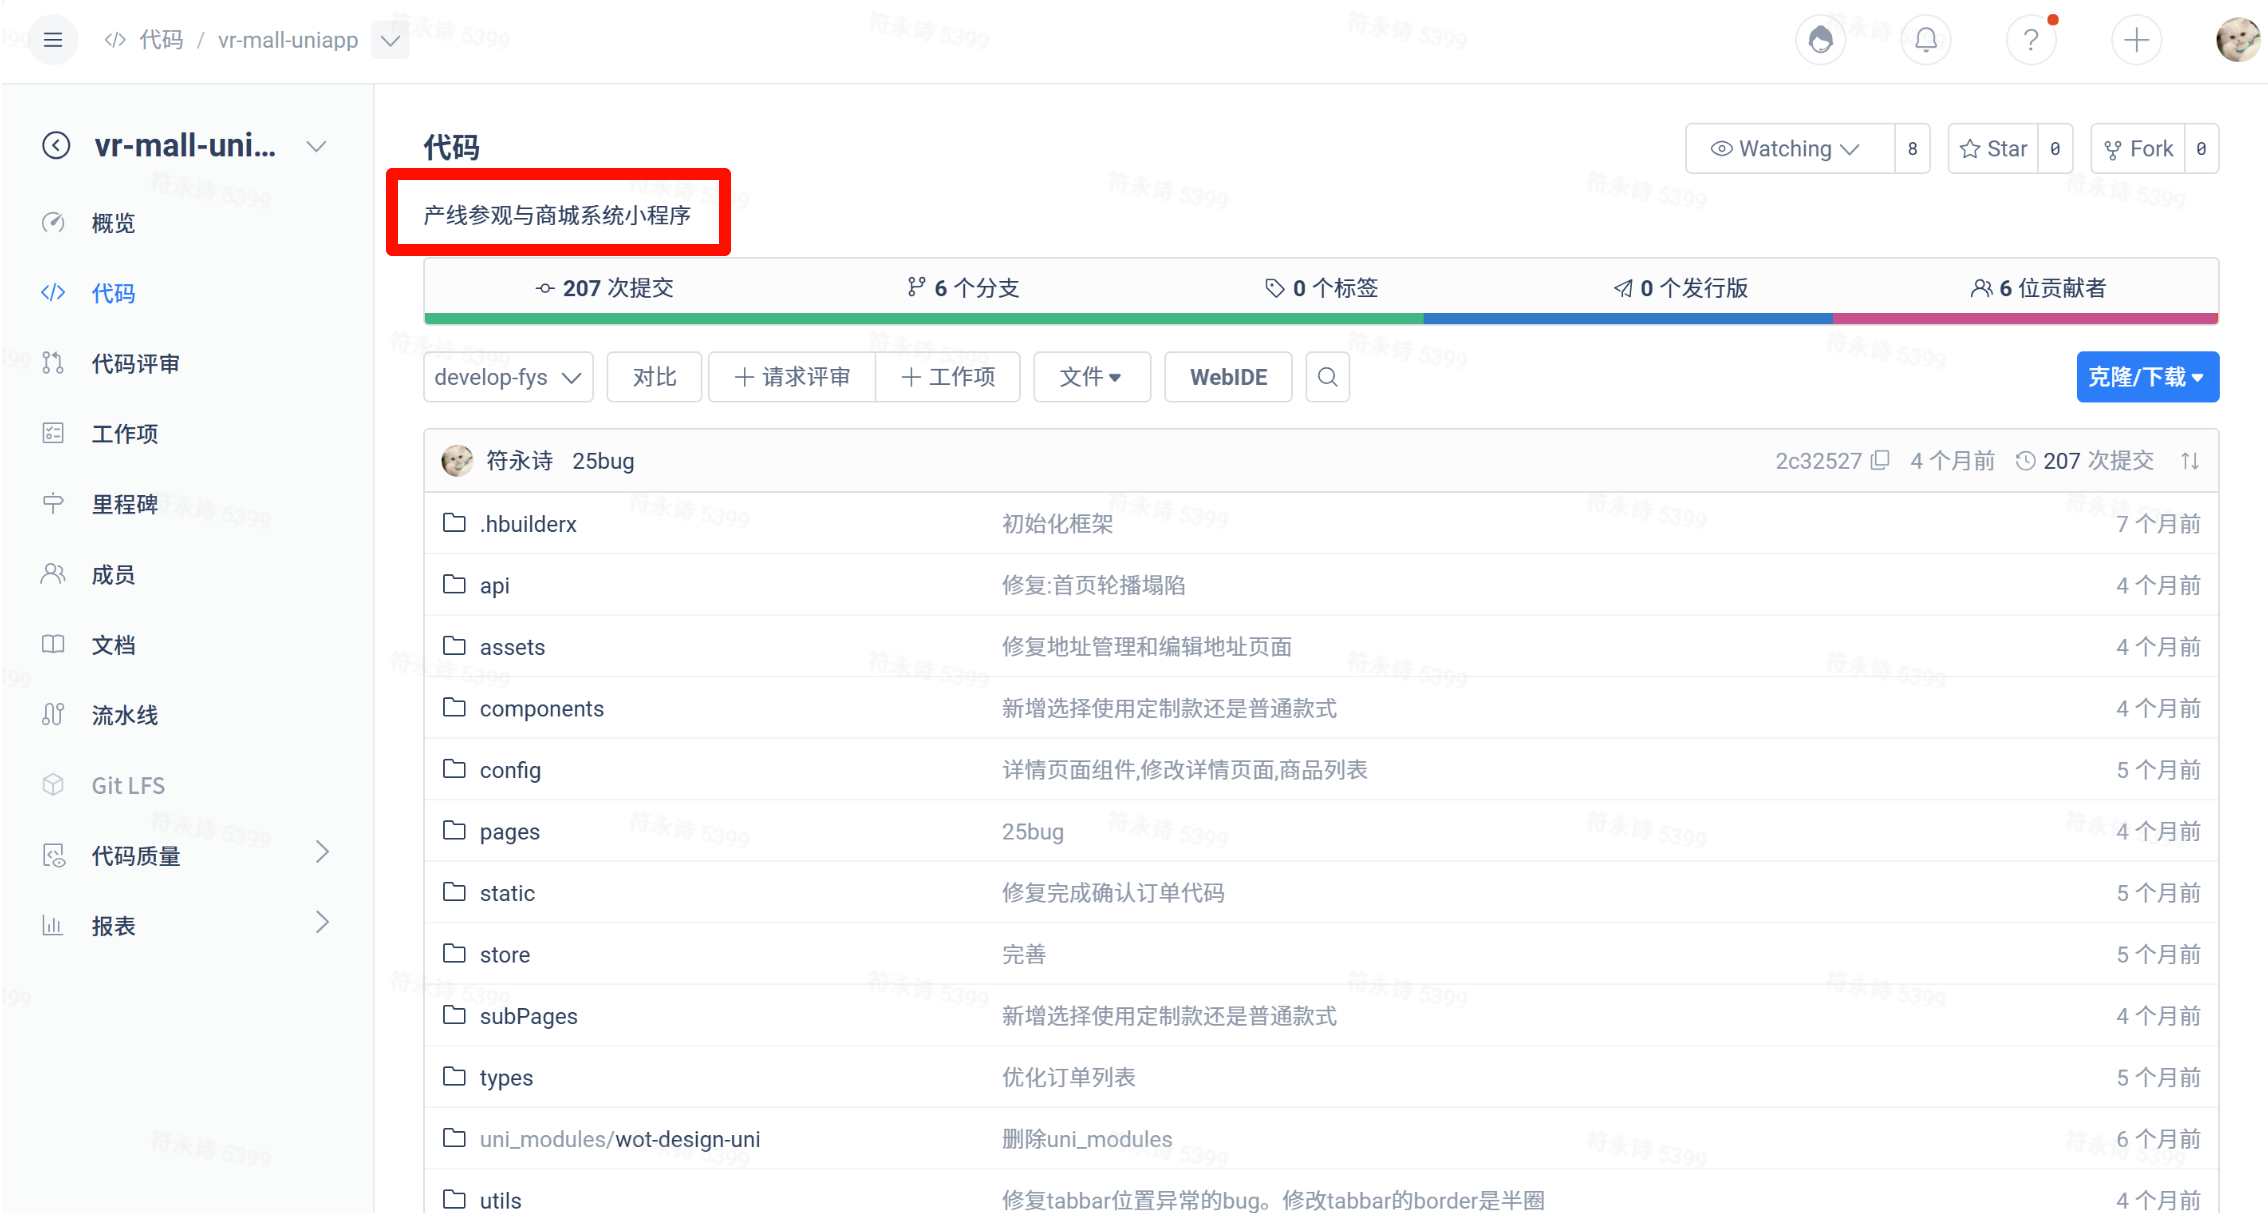
Task: Open the 克隆/下载 dropdown
Action: click(x=2147, y=377)
